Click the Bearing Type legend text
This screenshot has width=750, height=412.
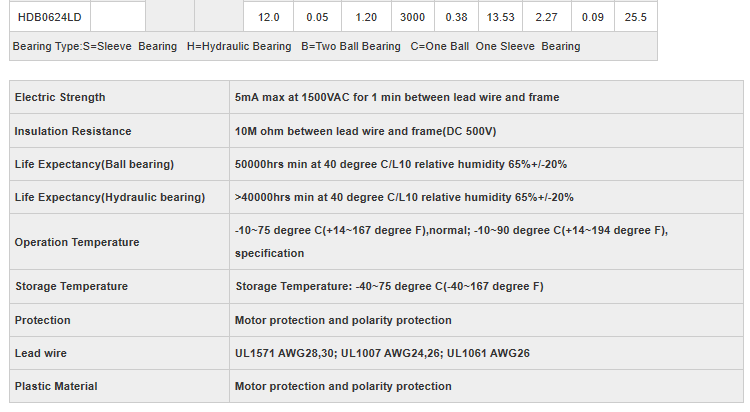[296, 46]
